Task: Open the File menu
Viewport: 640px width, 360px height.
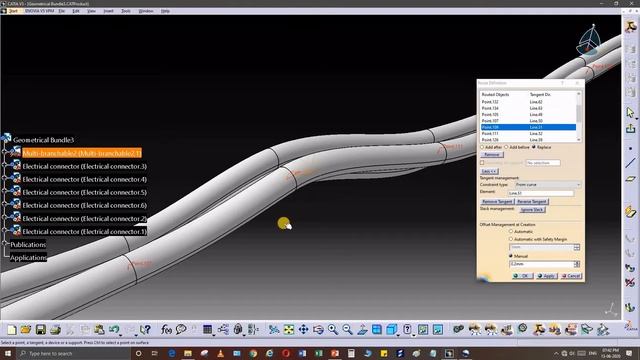Action: 62,11
